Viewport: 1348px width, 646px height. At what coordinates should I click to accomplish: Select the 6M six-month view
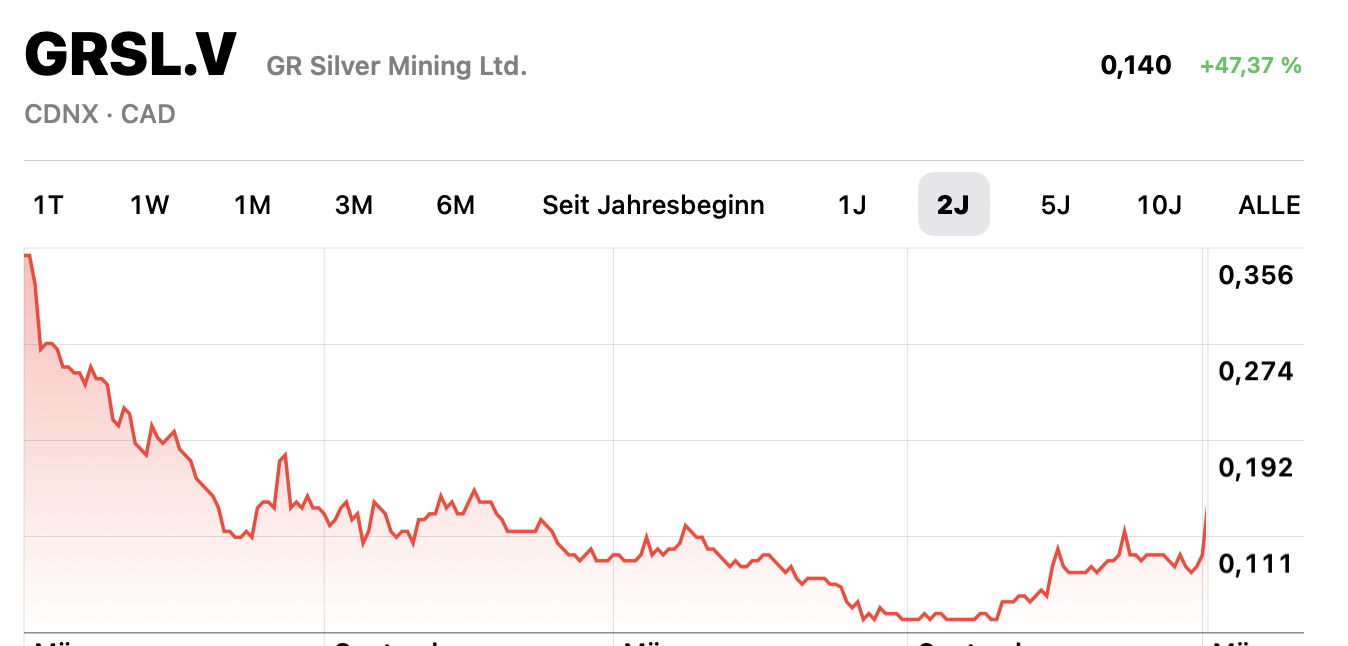click(x=456, y=204)
